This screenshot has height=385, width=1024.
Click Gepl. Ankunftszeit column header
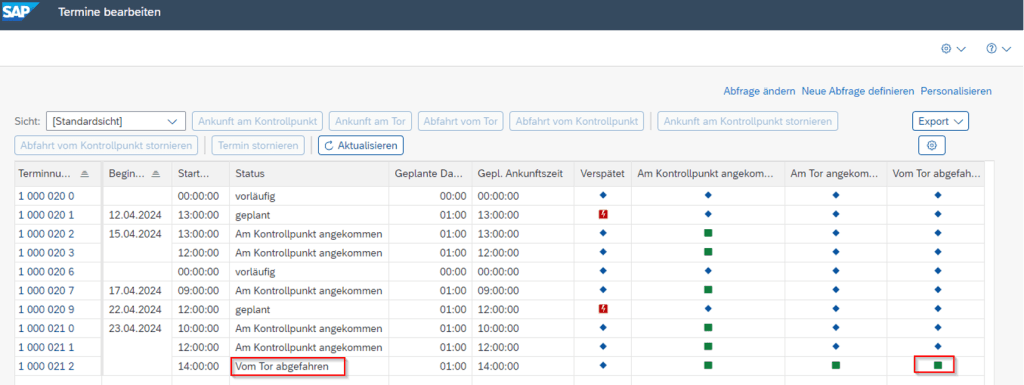[x=523, y=174]
